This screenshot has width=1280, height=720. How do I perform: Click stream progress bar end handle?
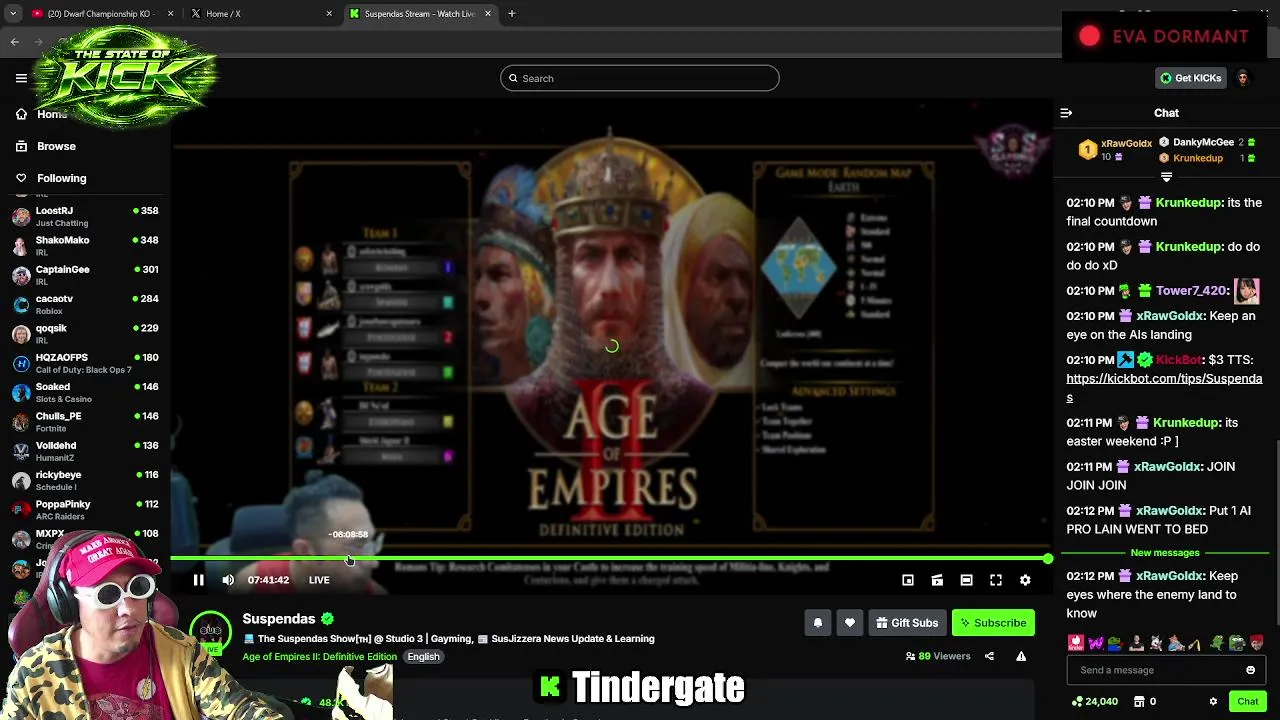1047,558
